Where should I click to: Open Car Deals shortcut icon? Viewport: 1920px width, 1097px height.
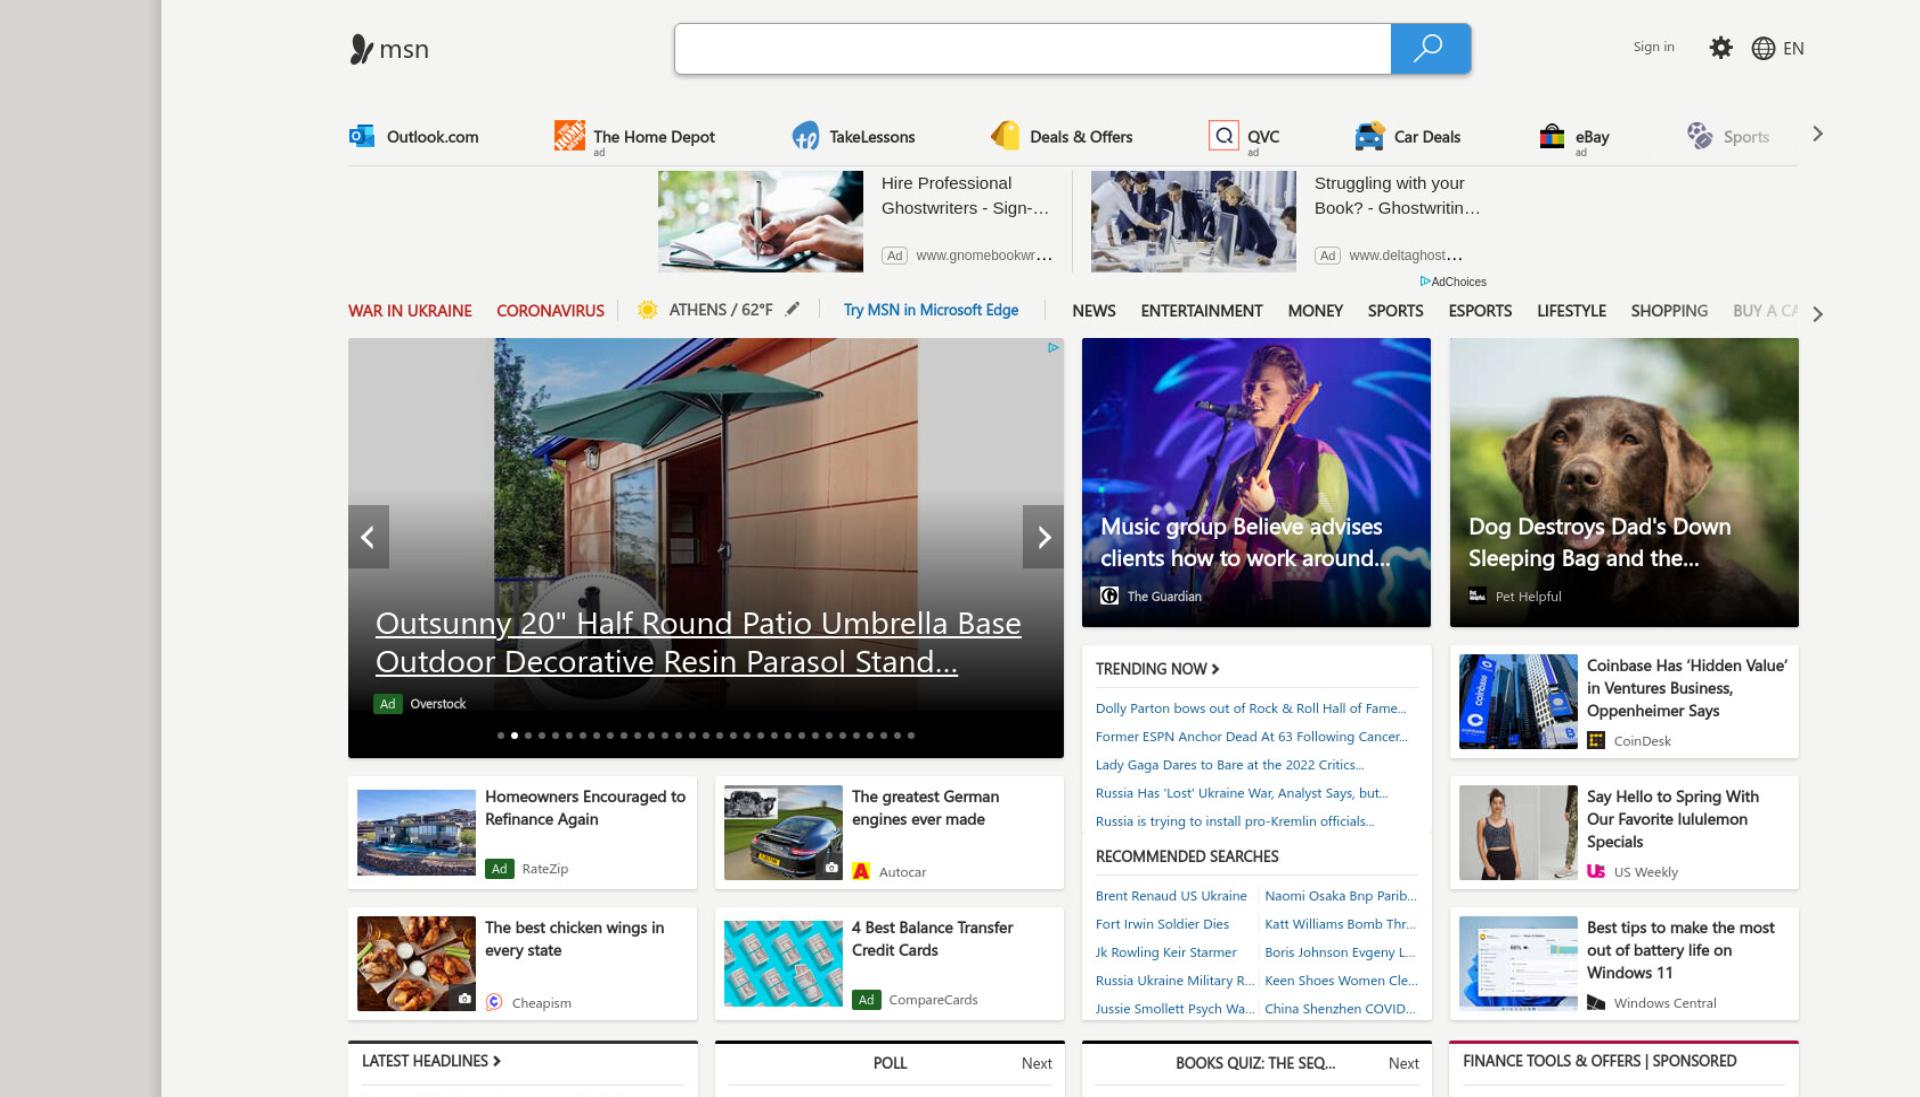click(x=1369, y=136)
